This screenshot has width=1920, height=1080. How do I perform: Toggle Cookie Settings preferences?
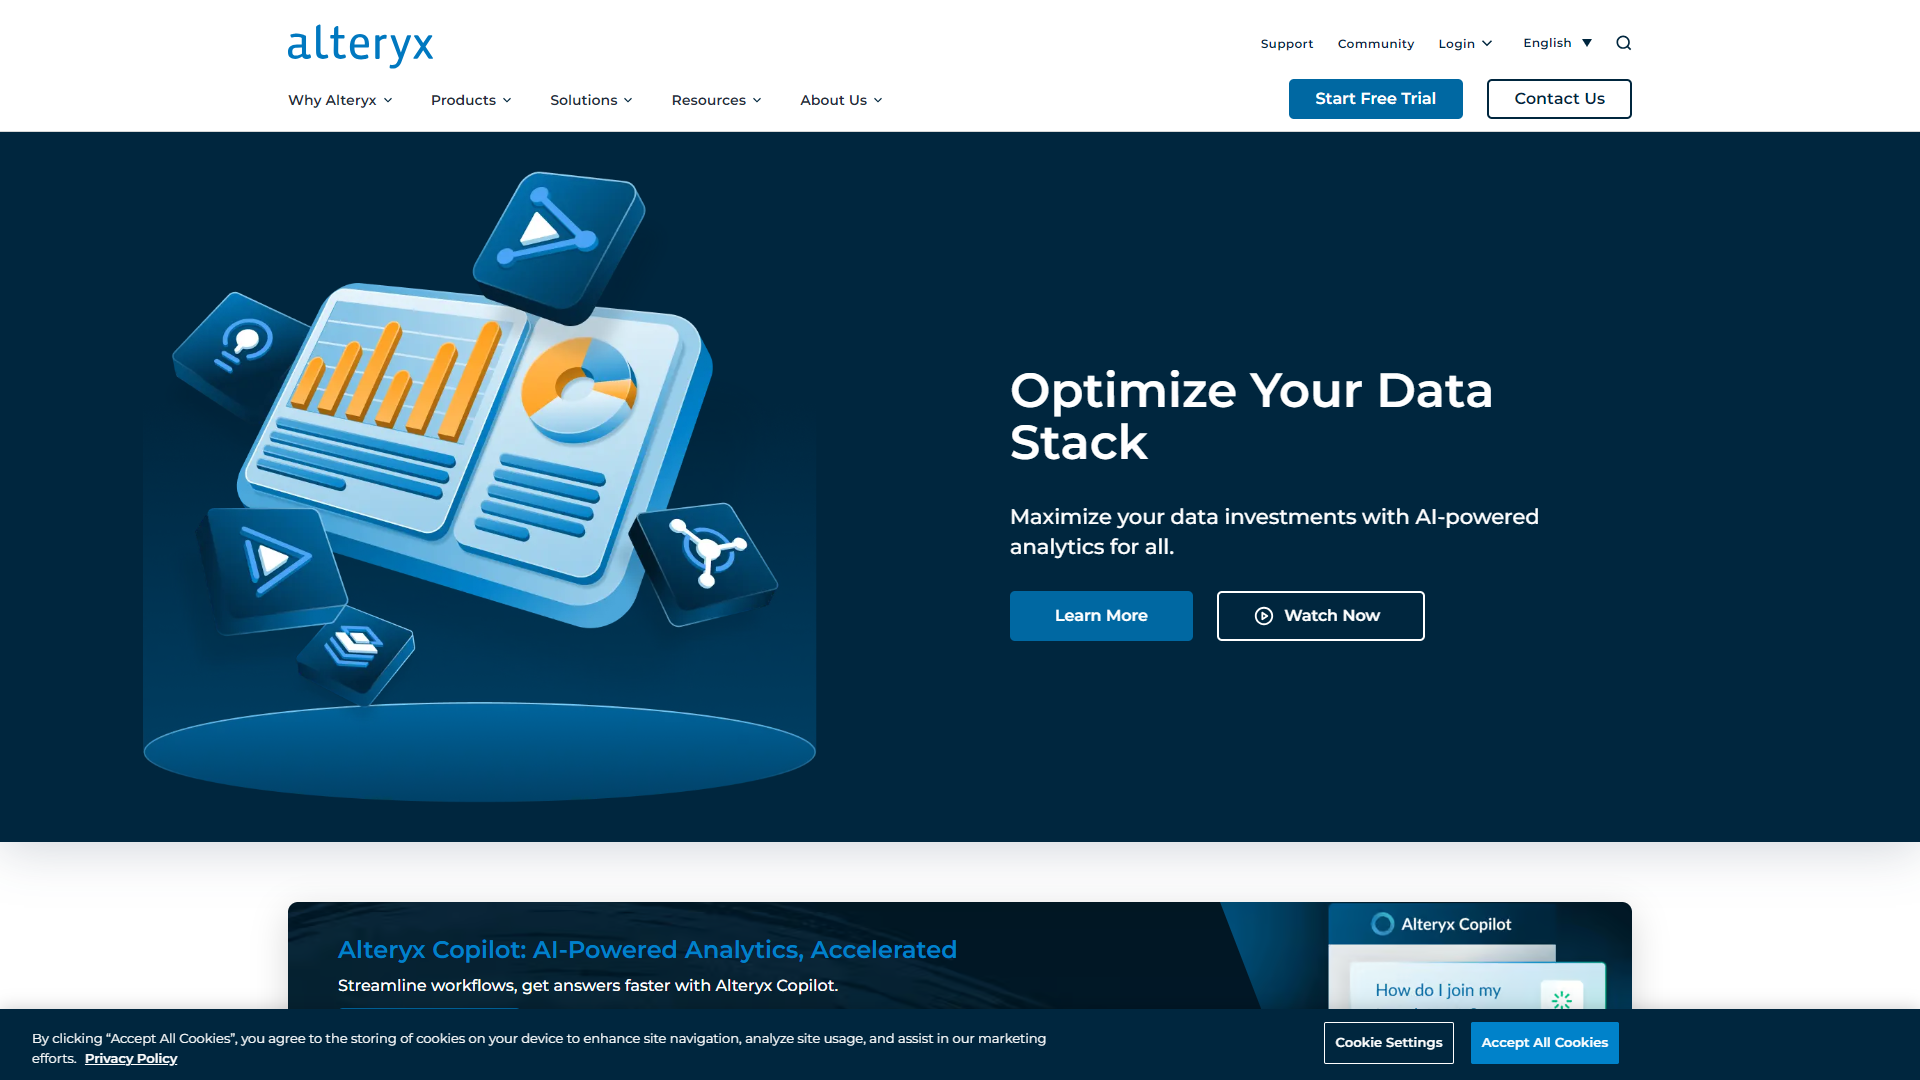tap(1389, 1042)
